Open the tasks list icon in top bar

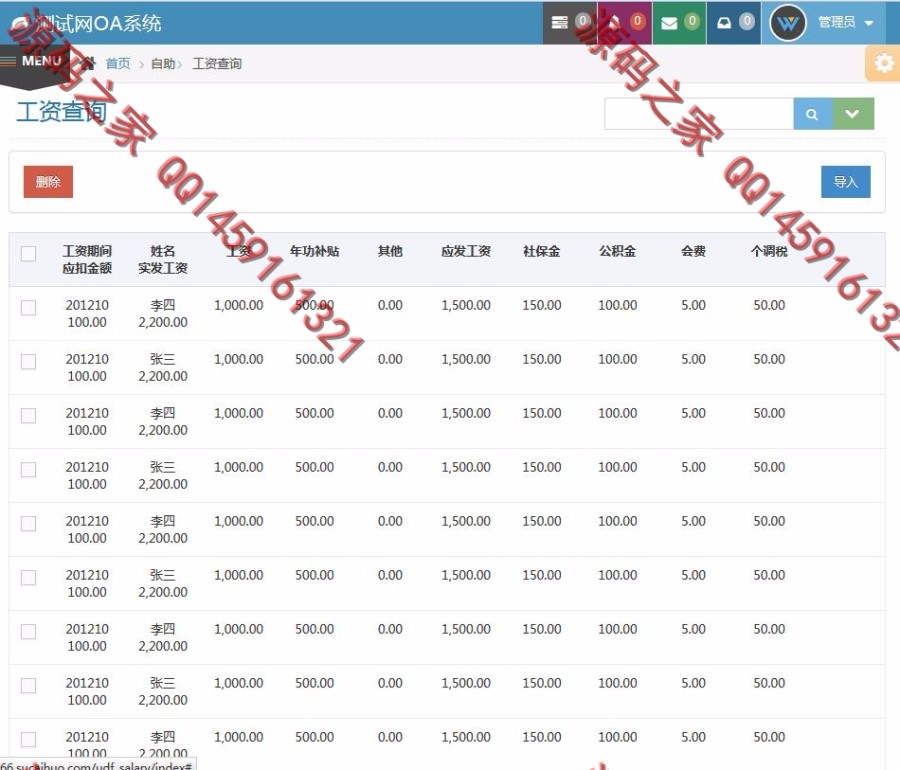[x=568, y=22]
